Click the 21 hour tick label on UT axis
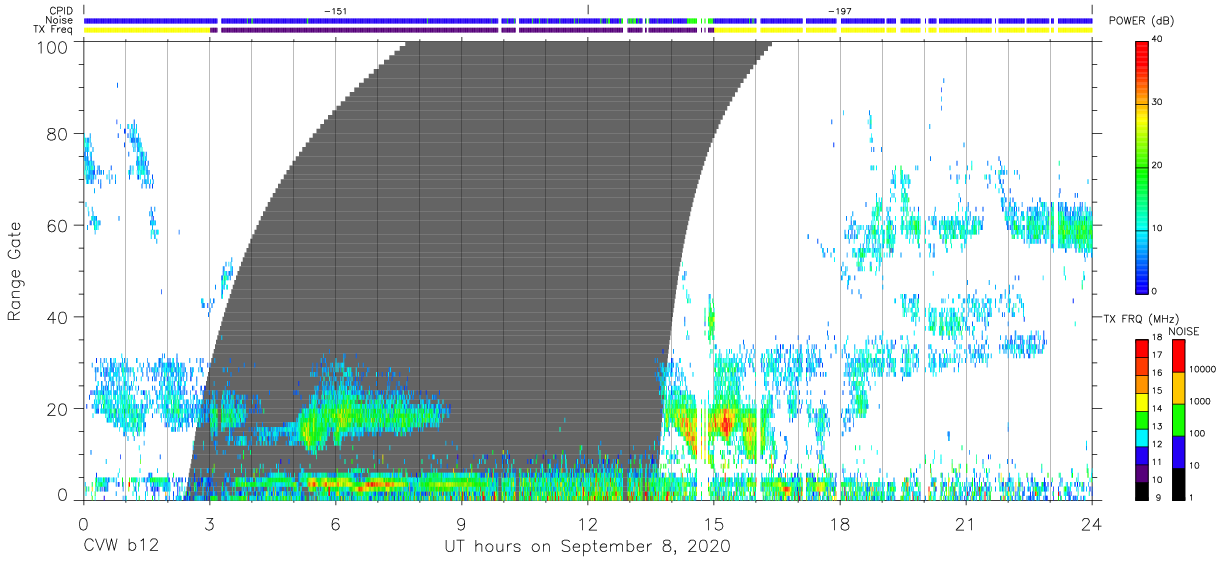This screenshot has width=1228, height=567. [966, 524]
